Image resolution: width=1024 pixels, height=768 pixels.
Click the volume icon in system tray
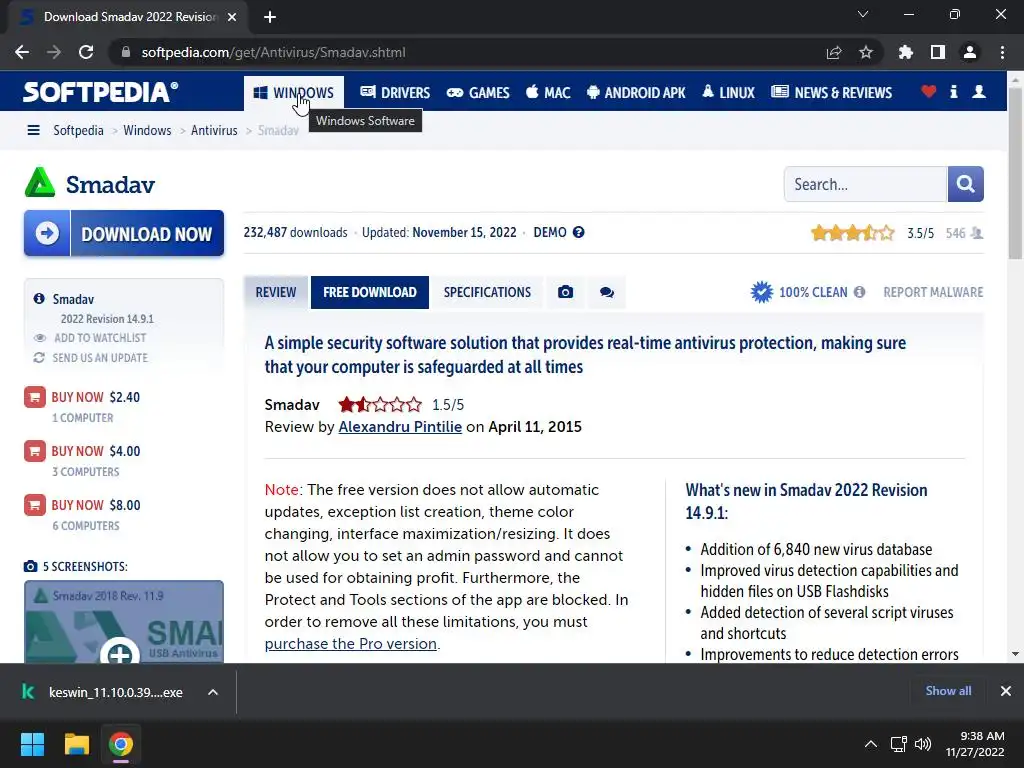click(x=923, y=744)
